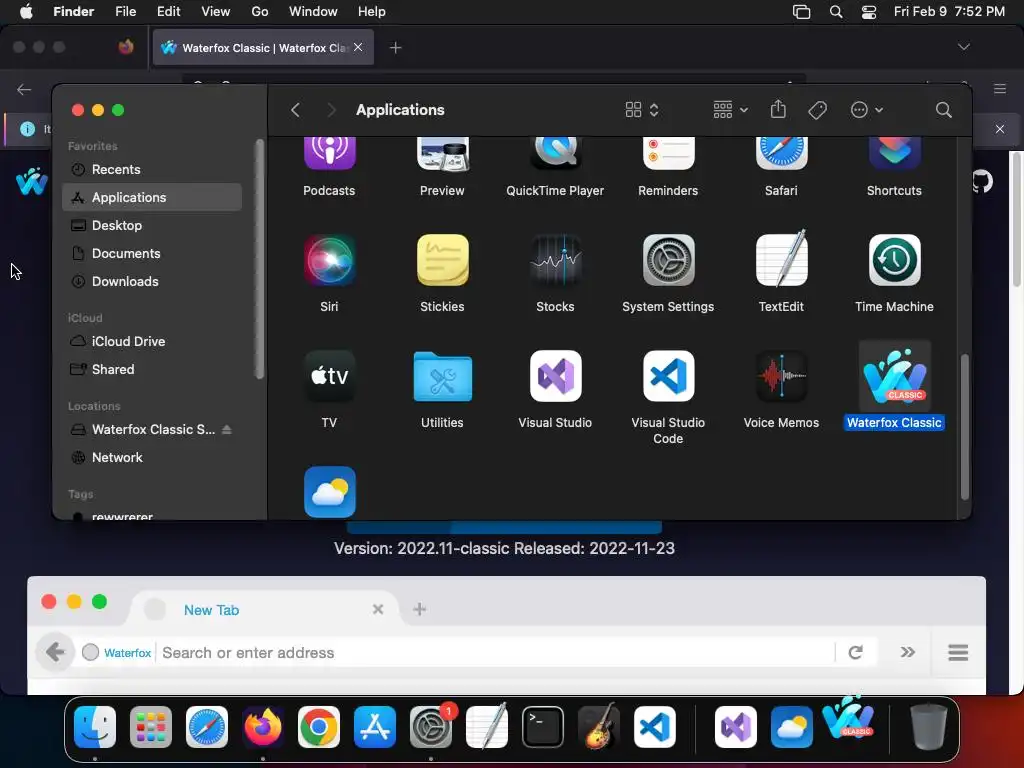
Task: Select Applications in Finder sidebar
Action: click(x=152, y=197)
